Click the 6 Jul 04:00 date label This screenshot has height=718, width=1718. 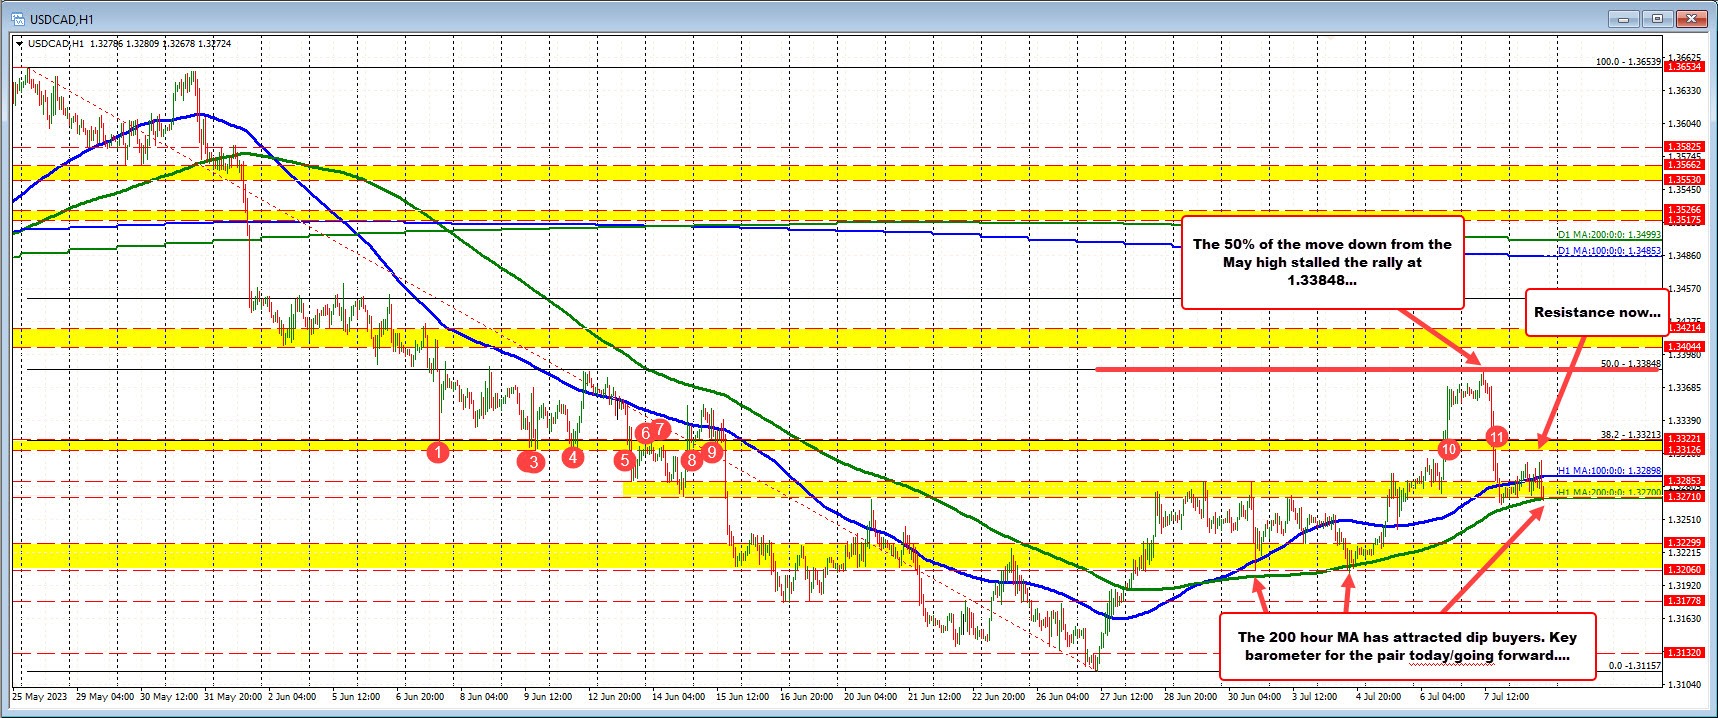coord(1444,696)
